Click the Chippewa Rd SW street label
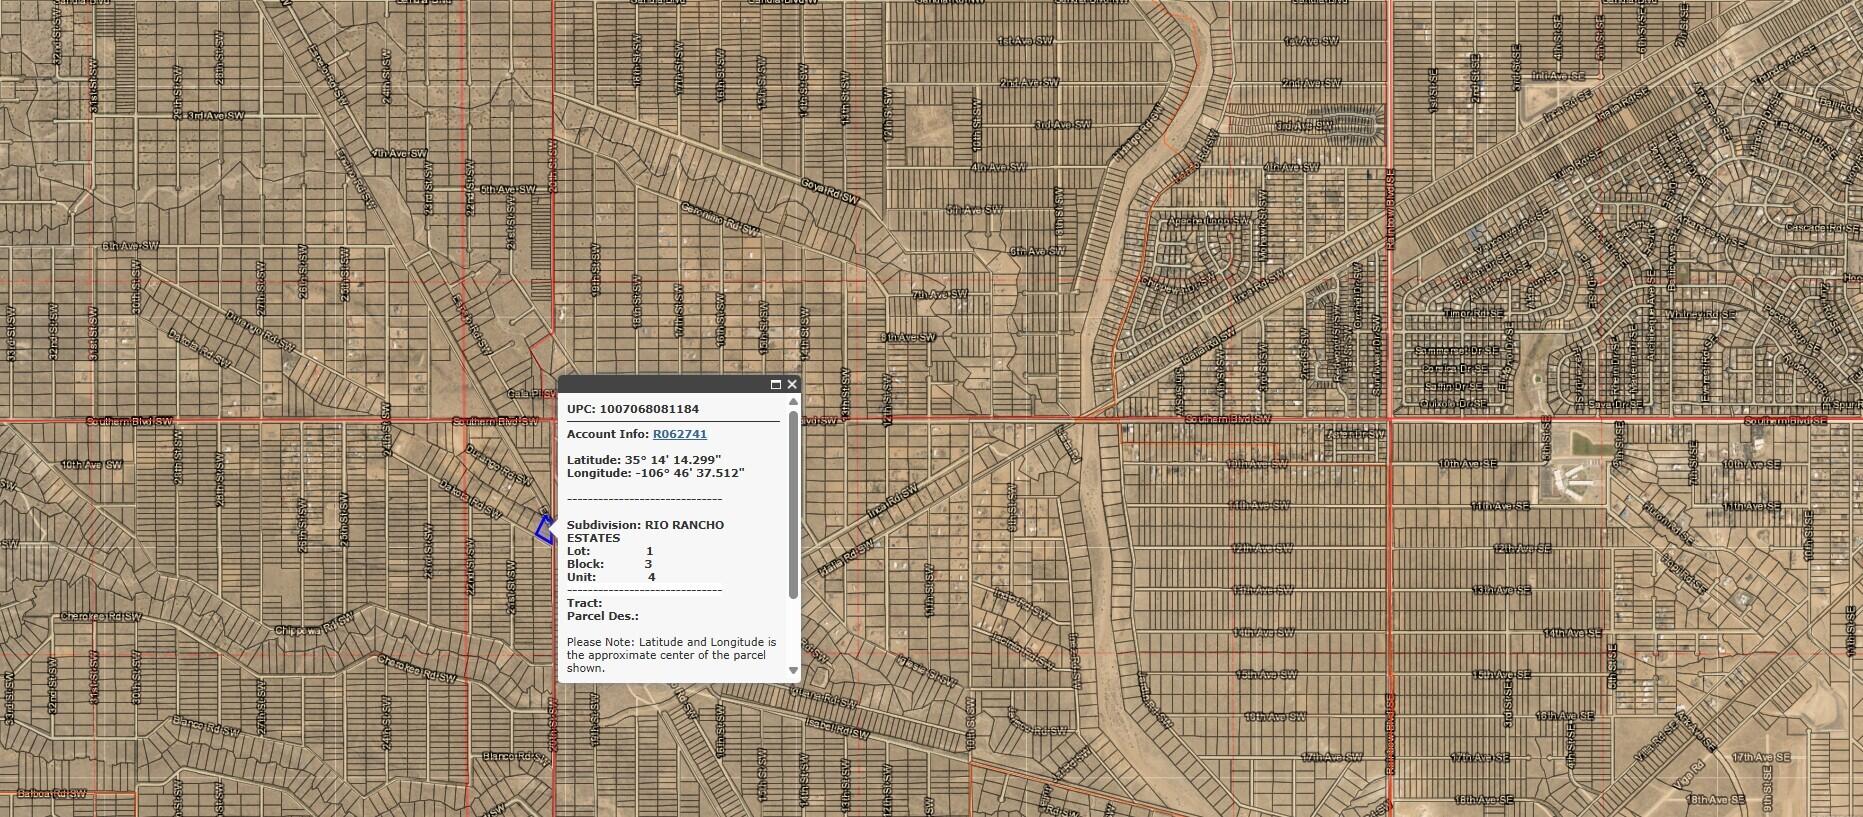The image size is (1863, 817). [315, 627]
